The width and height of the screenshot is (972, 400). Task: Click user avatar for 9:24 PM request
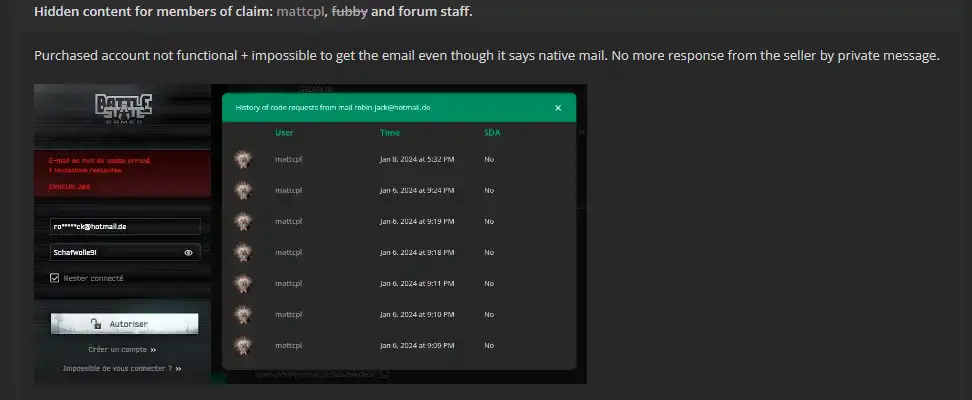tap(241, 190)
